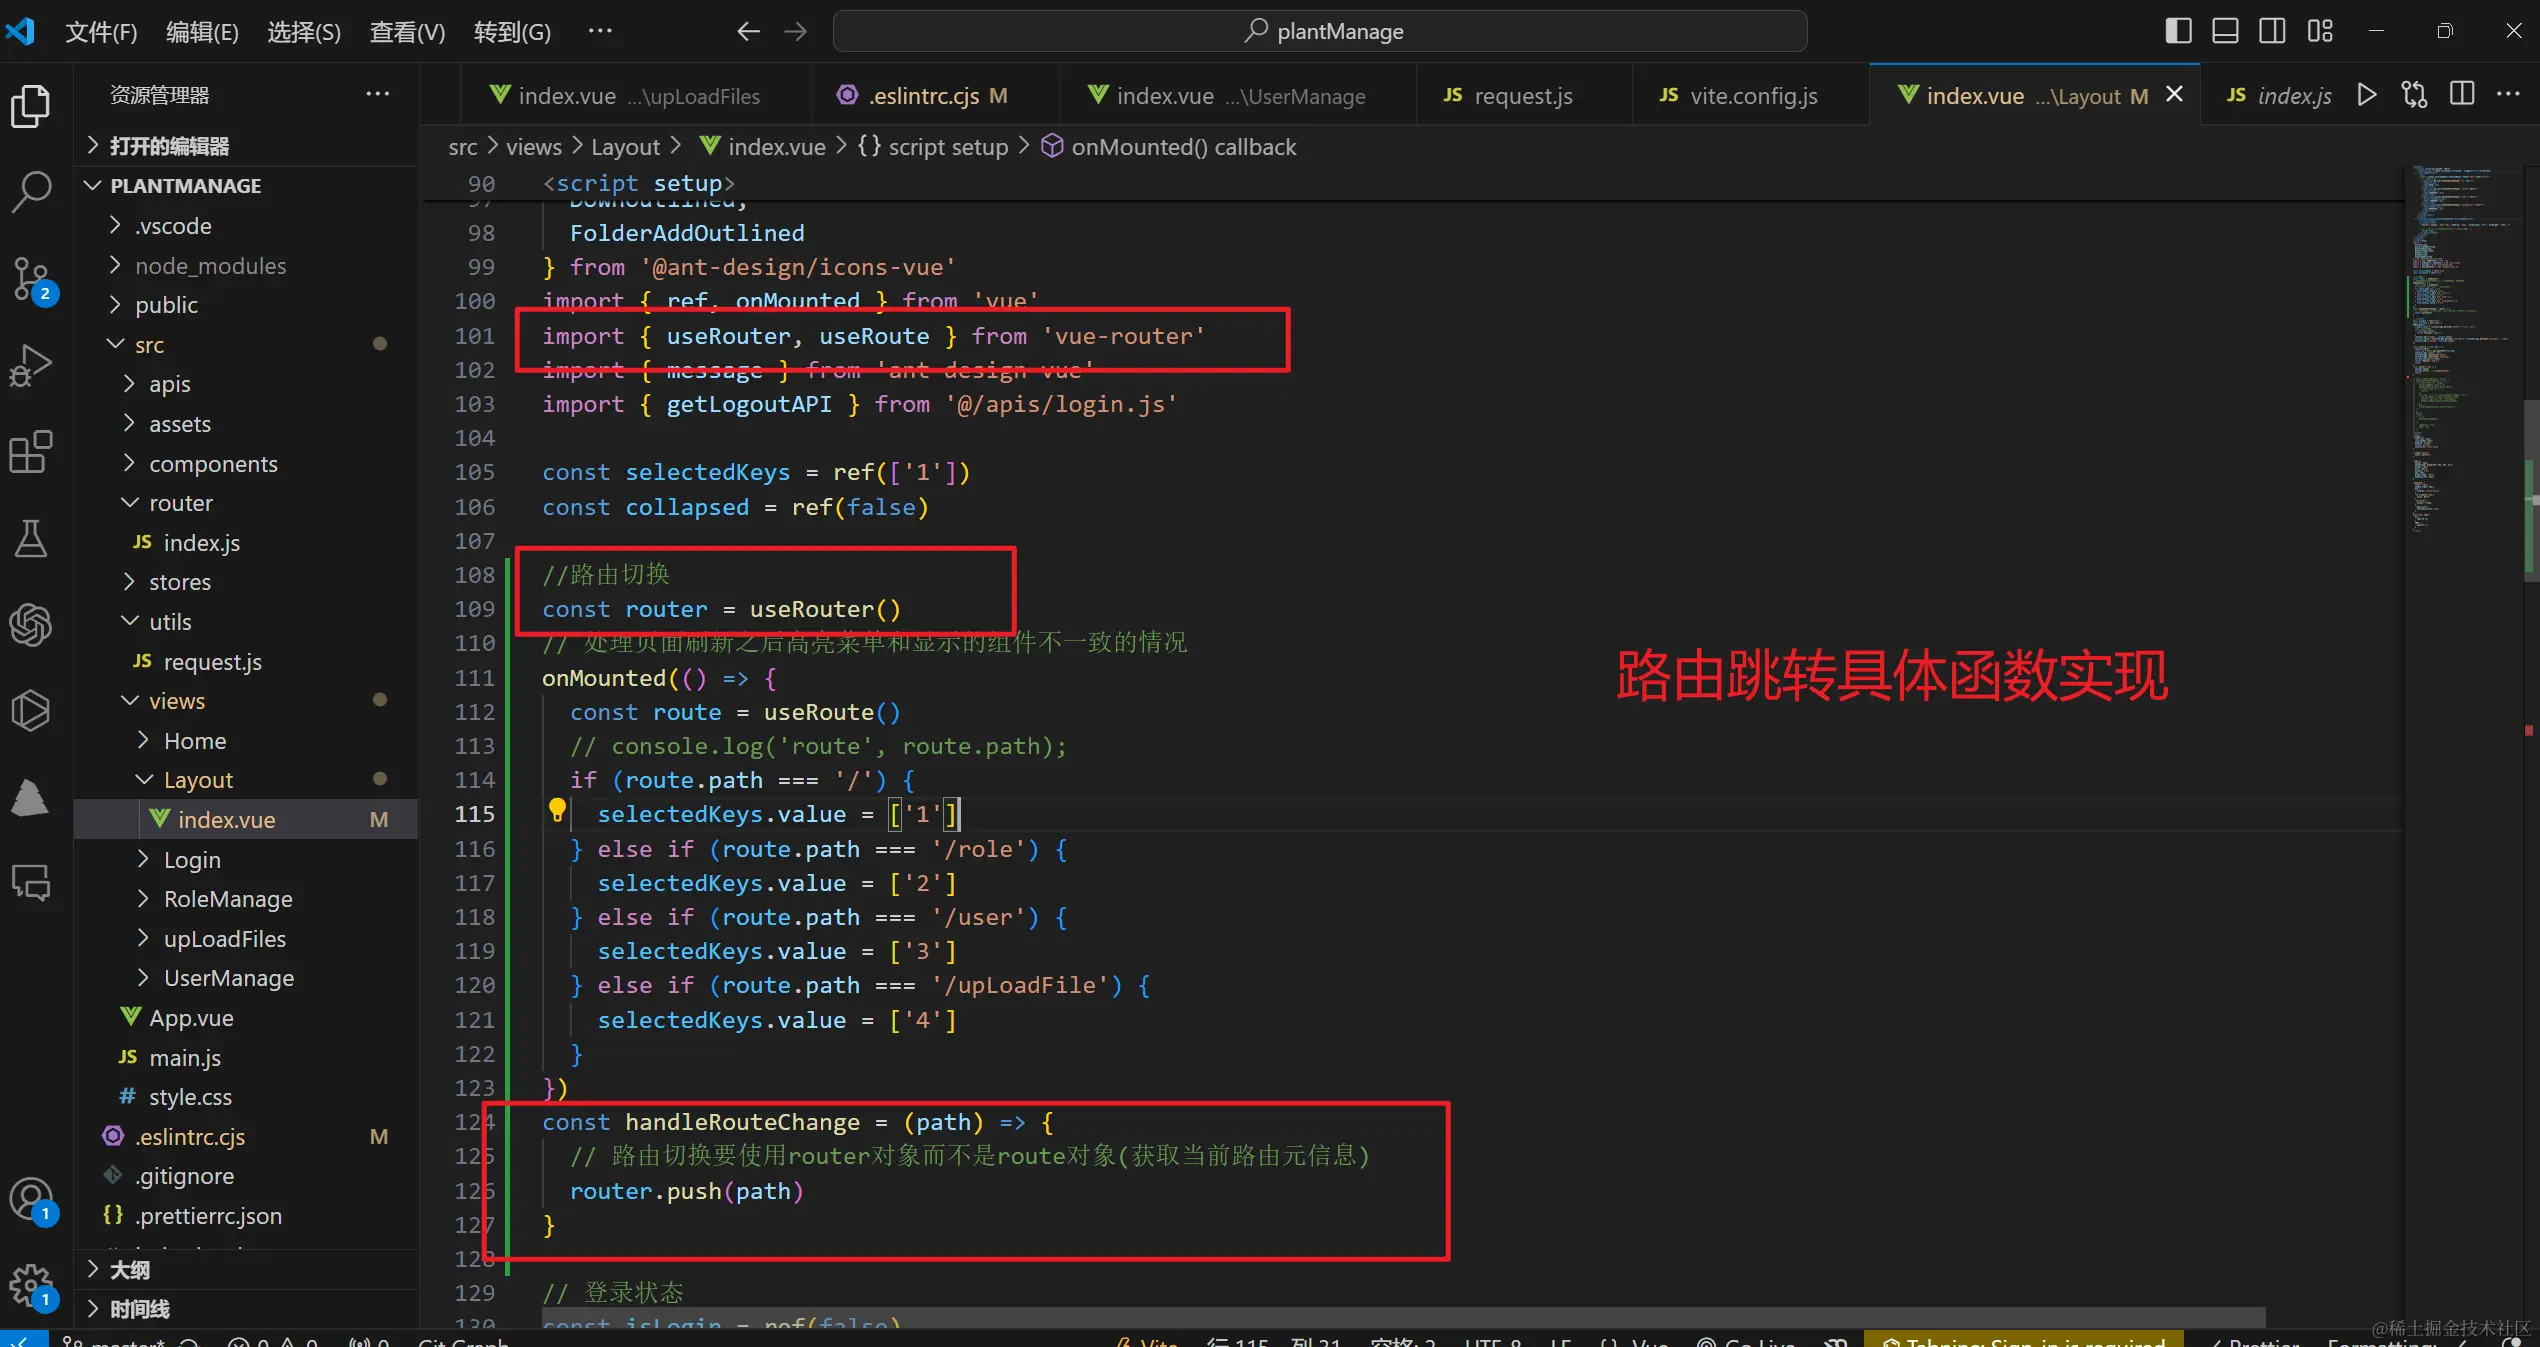
Task: Click the views breadcrumb segment
Action: [x=533, y=147]
